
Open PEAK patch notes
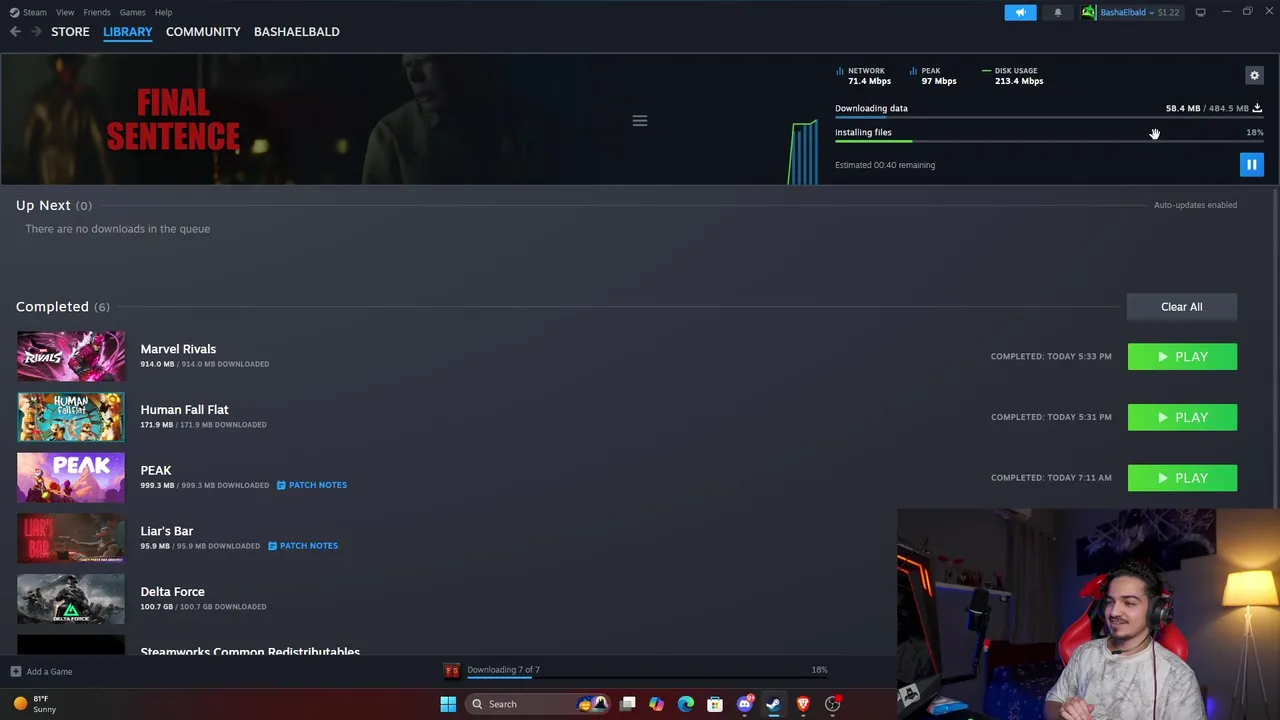click(x=311, y=485)
